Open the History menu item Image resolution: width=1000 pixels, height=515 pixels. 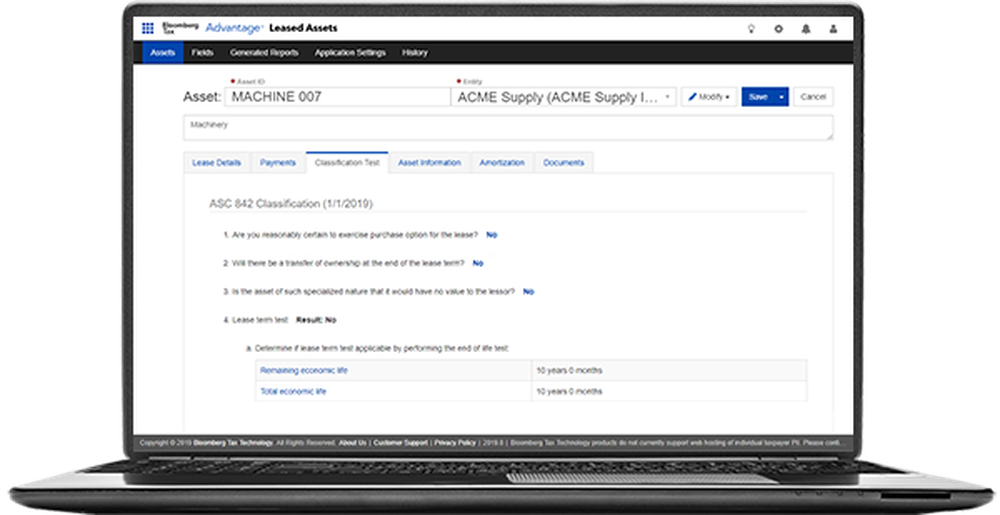(x=415, y=53)
